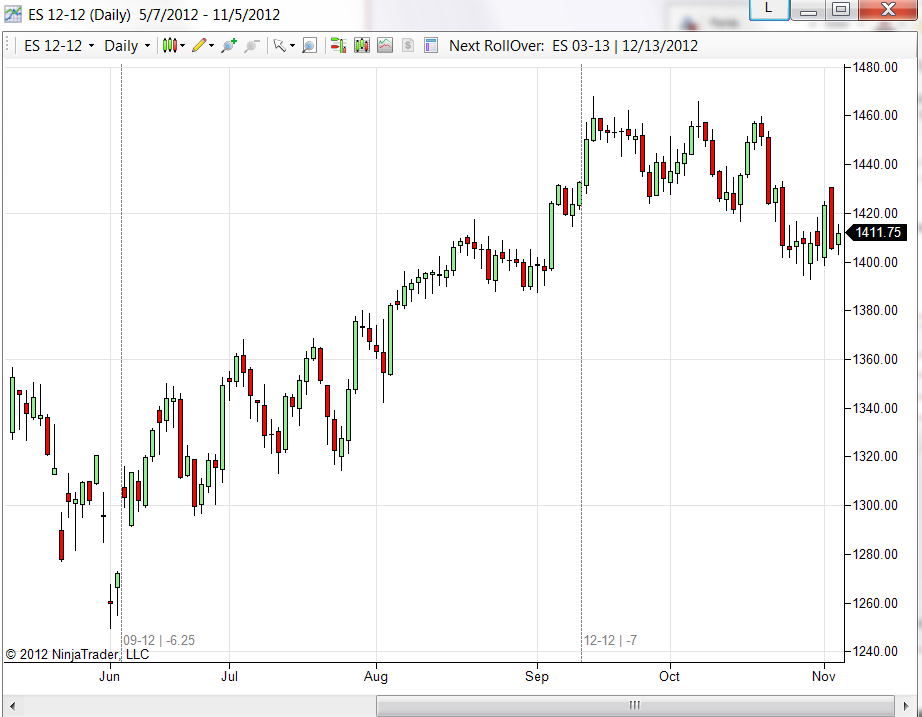922x717 pixels.
Task: Click the scrollbar left arrow
Action: (x=12, y=705)
